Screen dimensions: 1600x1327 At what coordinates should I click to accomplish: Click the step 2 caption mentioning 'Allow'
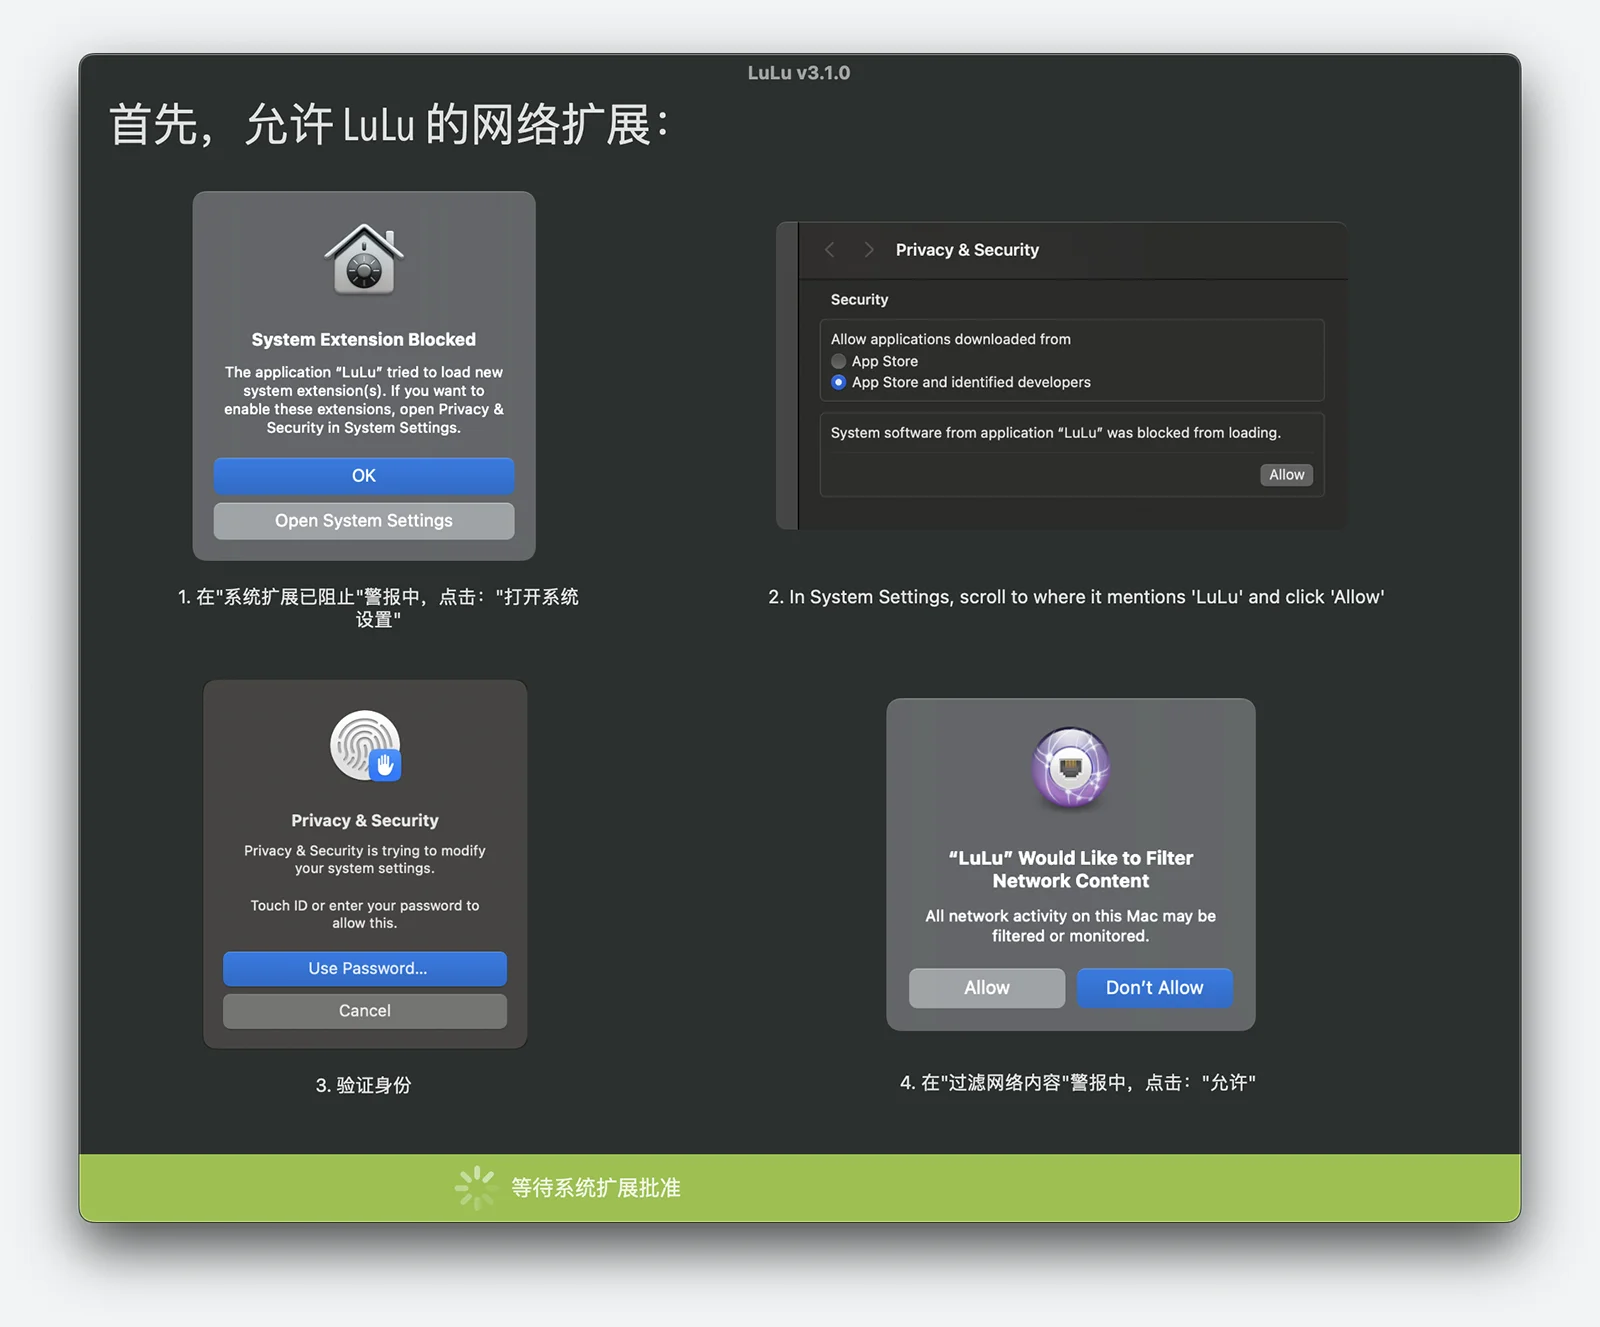1076,597
